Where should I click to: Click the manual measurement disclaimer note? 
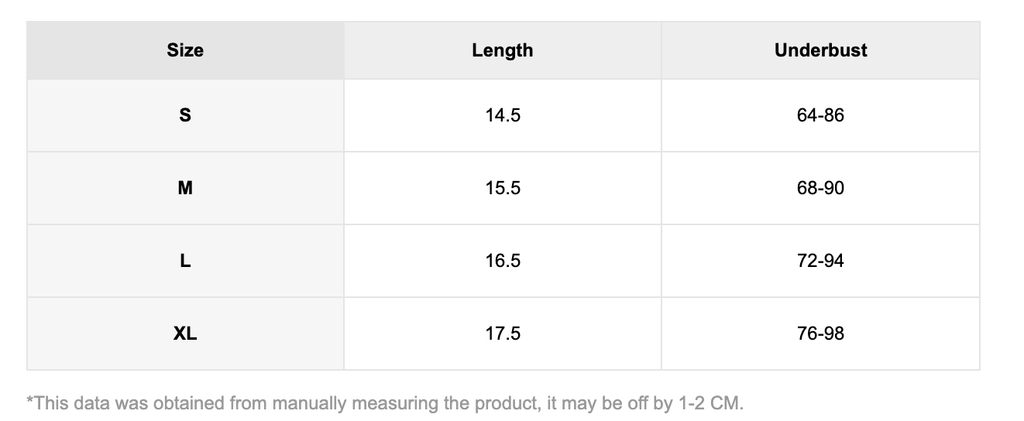pos(385,404)
